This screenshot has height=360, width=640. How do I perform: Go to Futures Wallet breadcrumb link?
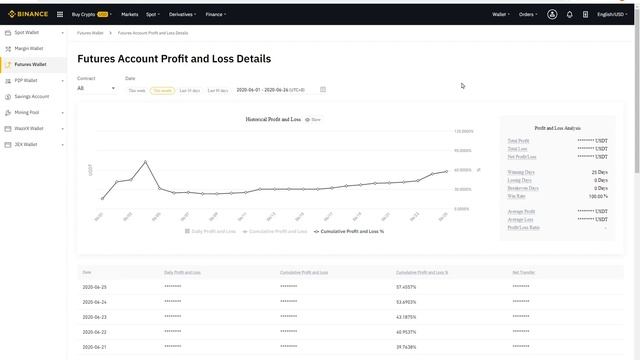pos(90,33)
